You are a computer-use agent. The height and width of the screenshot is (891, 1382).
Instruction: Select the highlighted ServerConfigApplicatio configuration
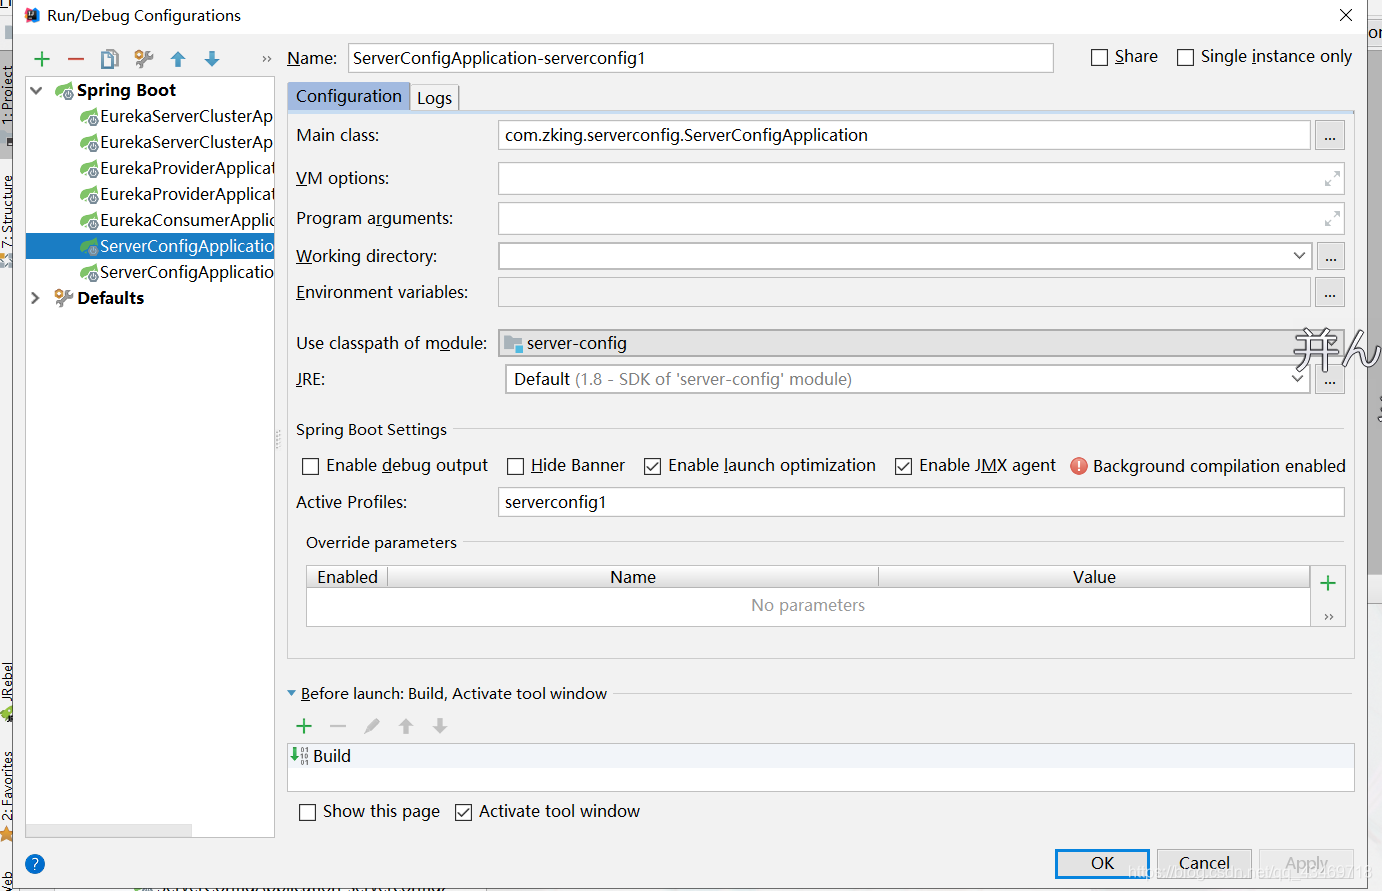[150, 246]
